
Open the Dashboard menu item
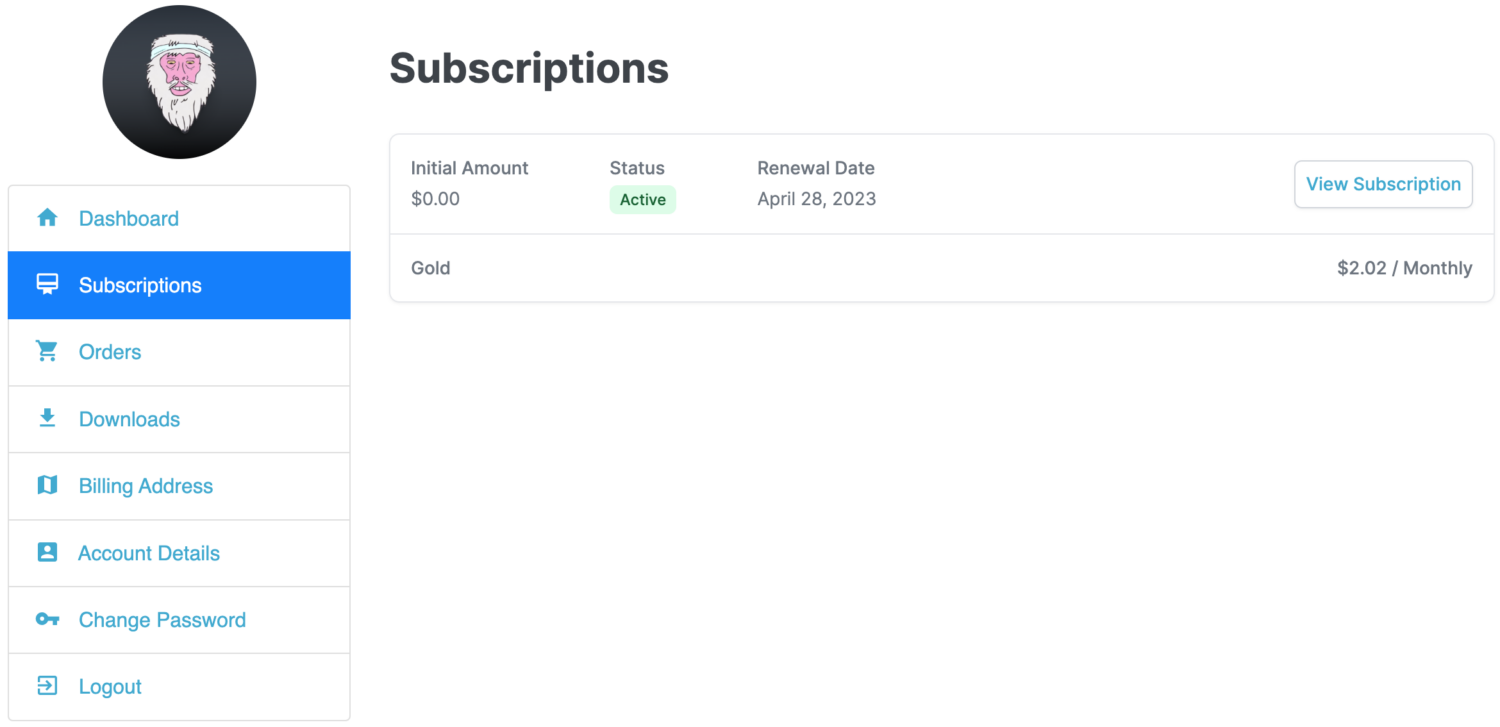coord(179,218)
